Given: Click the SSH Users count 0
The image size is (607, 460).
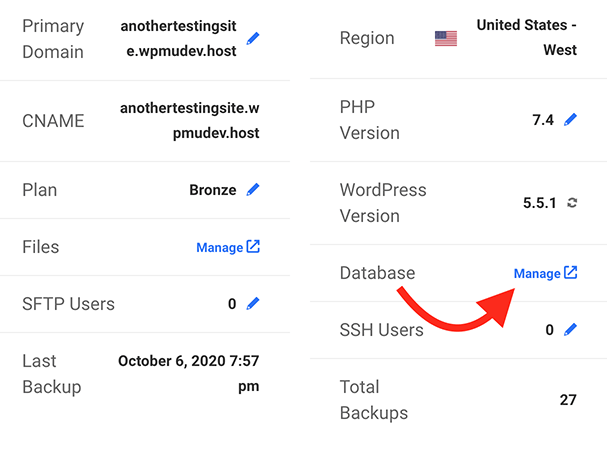Looking at the screenshot, I should (x=549, y=330).
